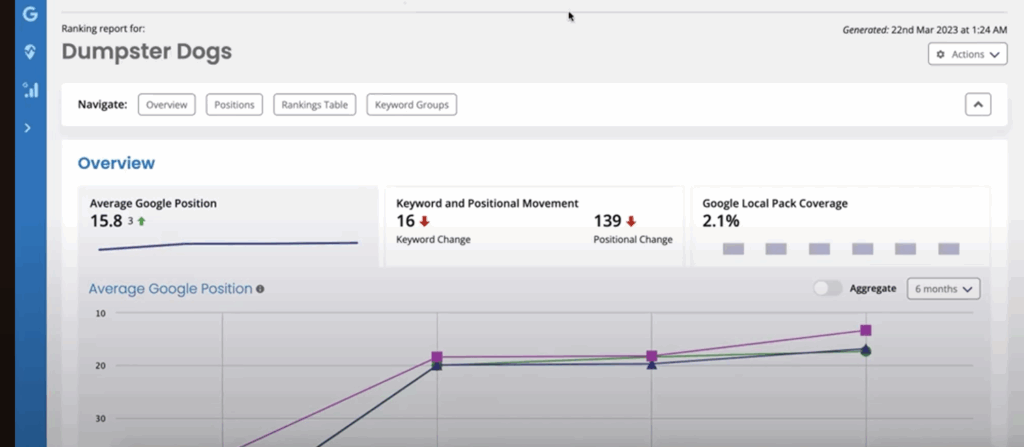
Task: Jump to the Positions section
Action: [234, 104]
